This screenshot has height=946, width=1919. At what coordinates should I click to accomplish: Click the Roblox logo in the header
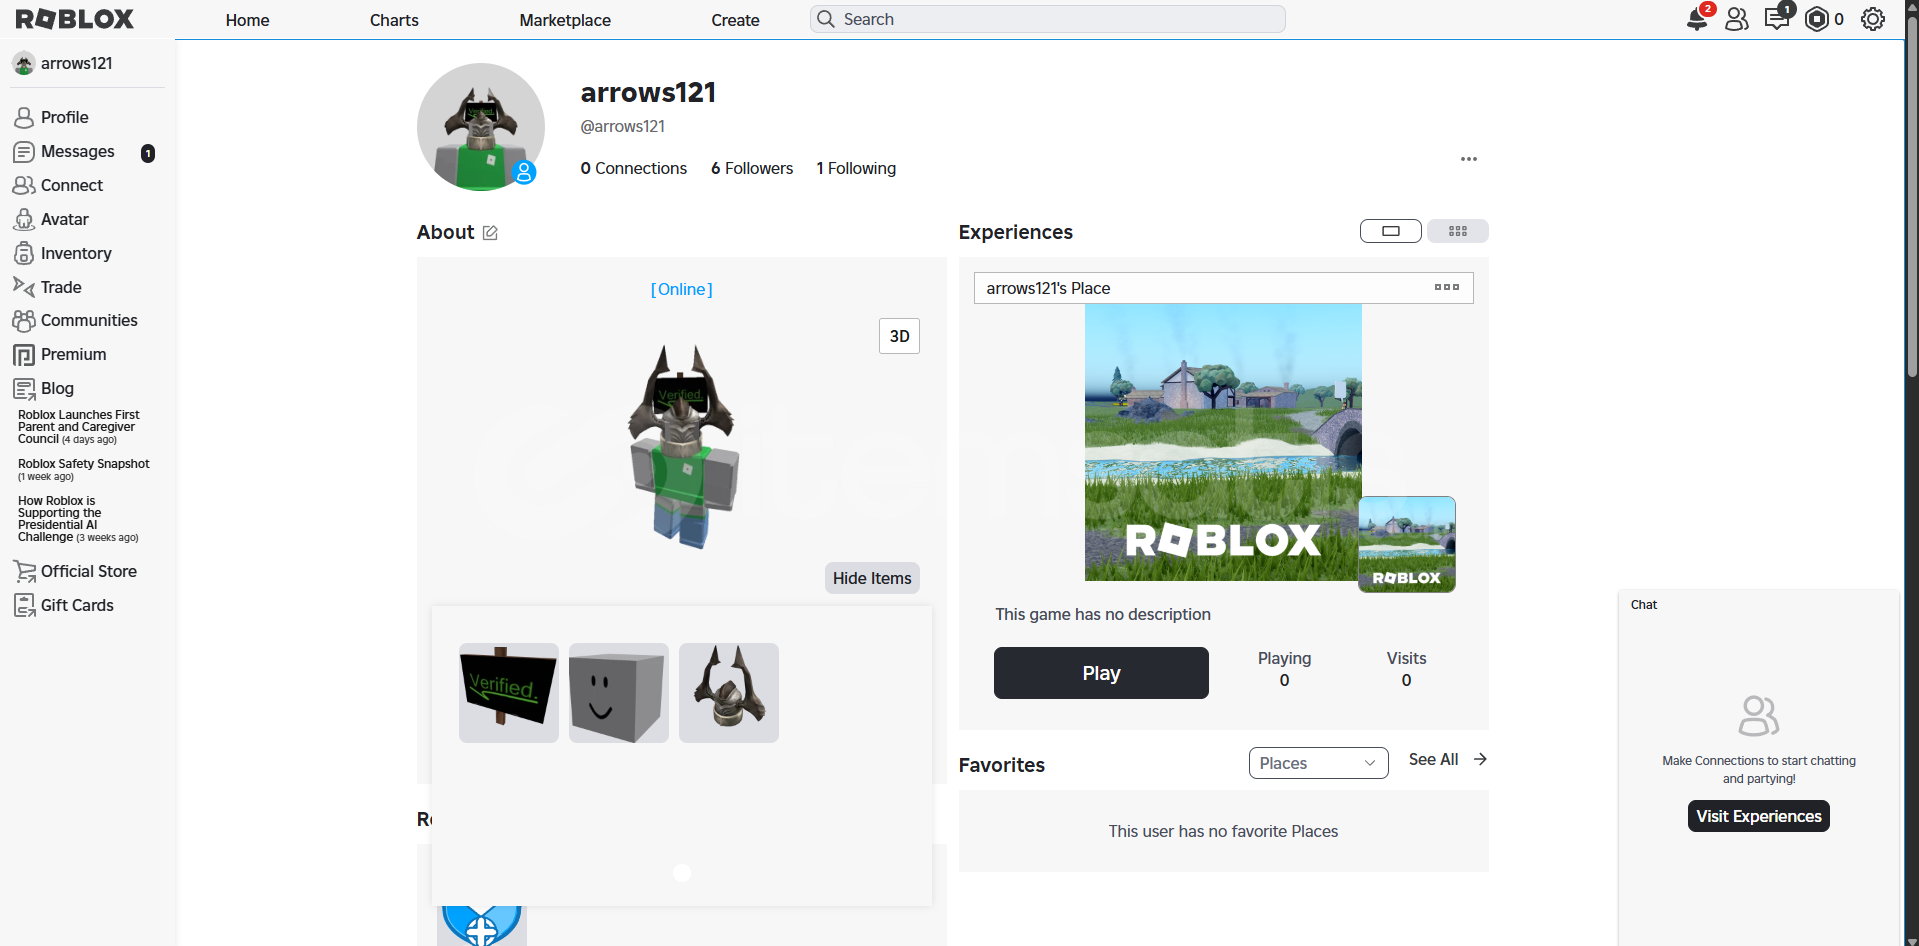pos(75,19)
